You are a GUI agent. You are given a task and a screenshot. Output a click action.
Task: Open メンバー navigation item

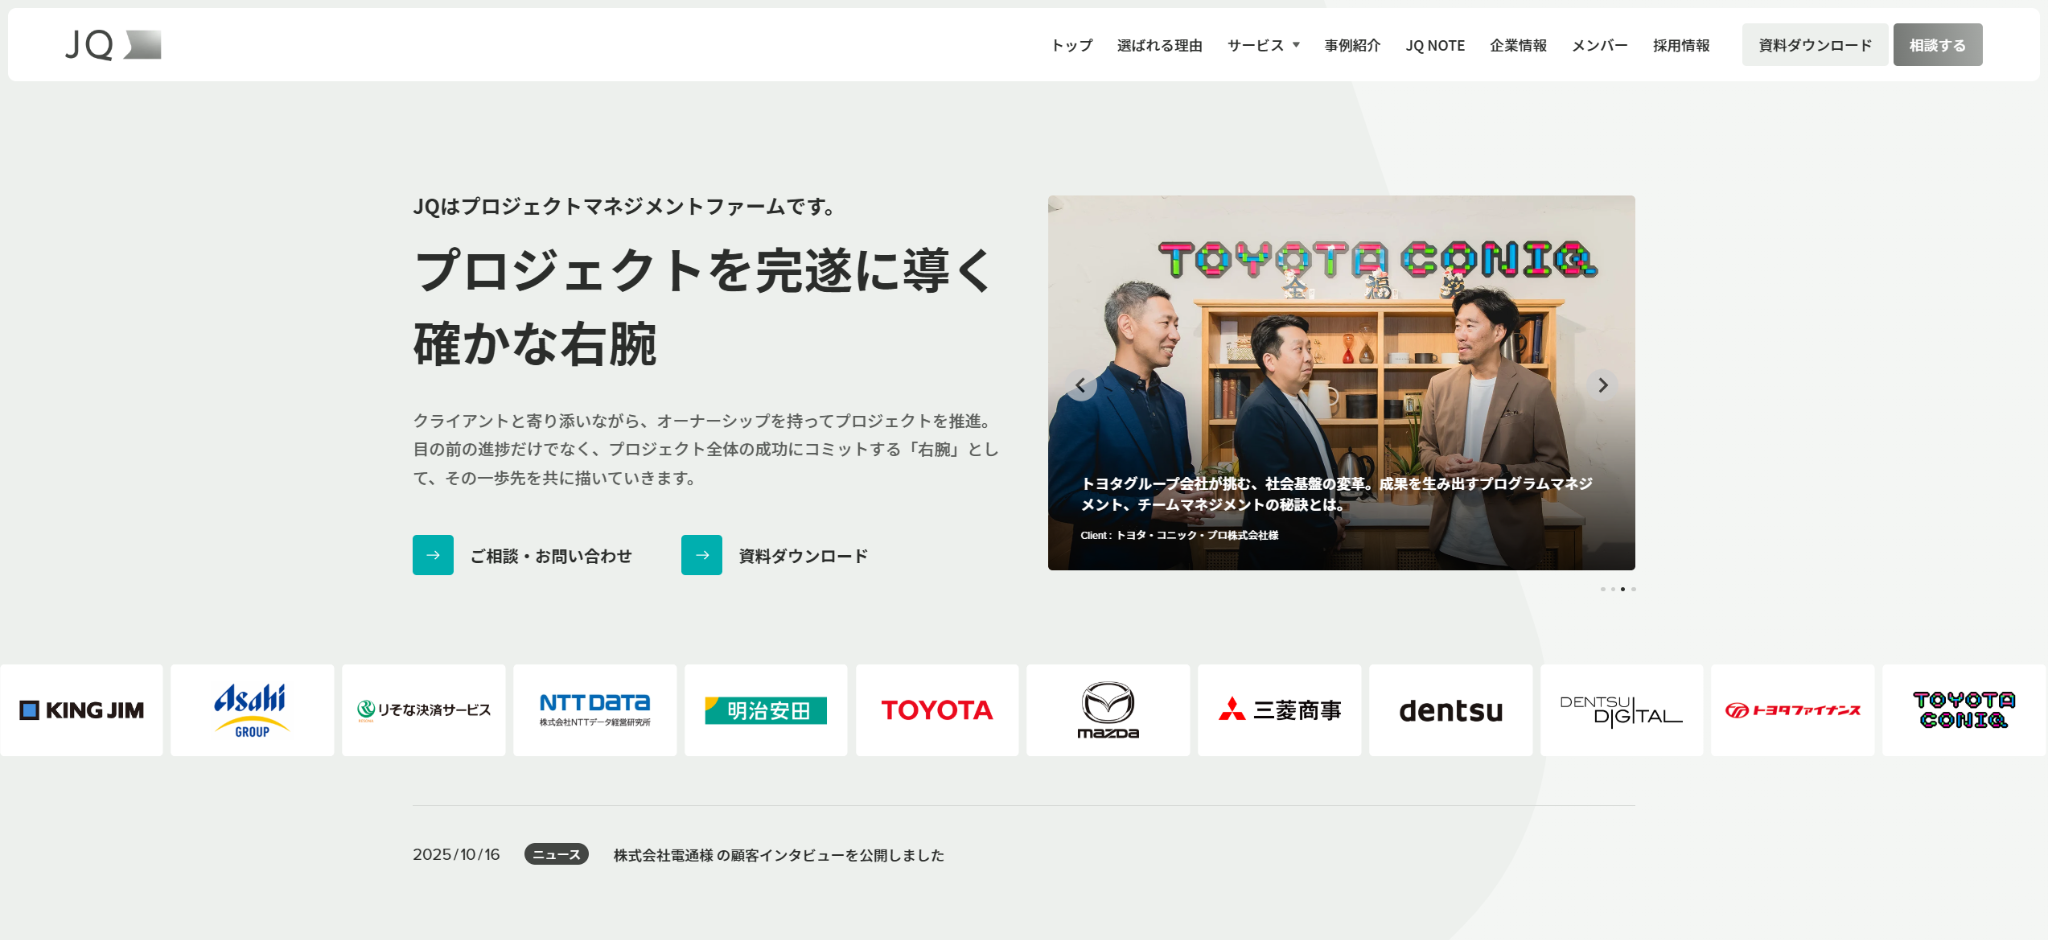pyautogui.click(x=1600, y=45)
